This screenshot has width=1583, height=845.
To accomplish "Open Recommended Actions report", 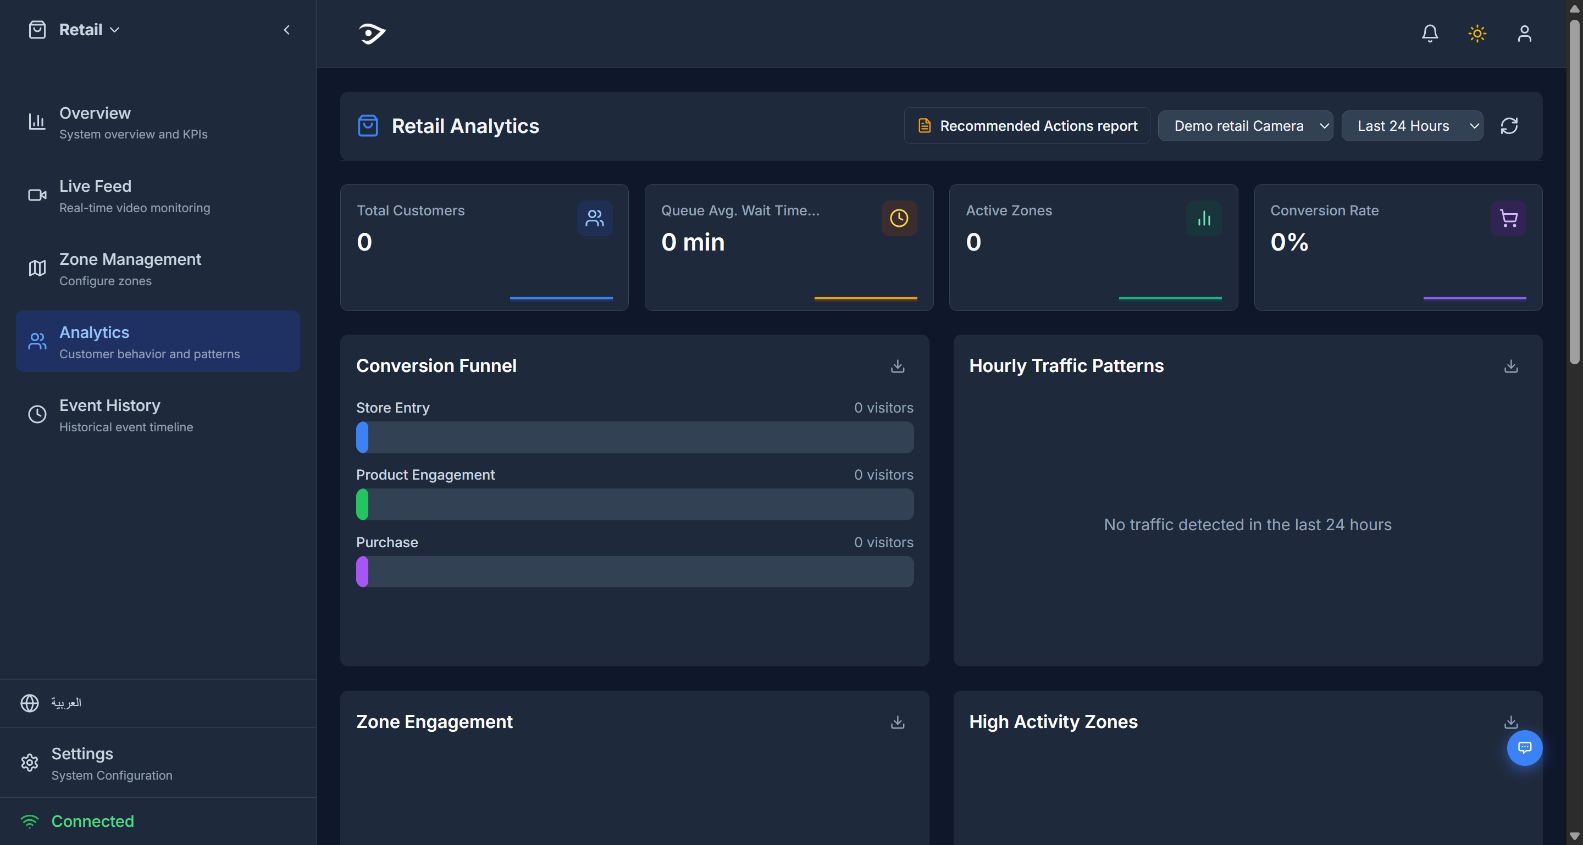I will [1027, 126].
